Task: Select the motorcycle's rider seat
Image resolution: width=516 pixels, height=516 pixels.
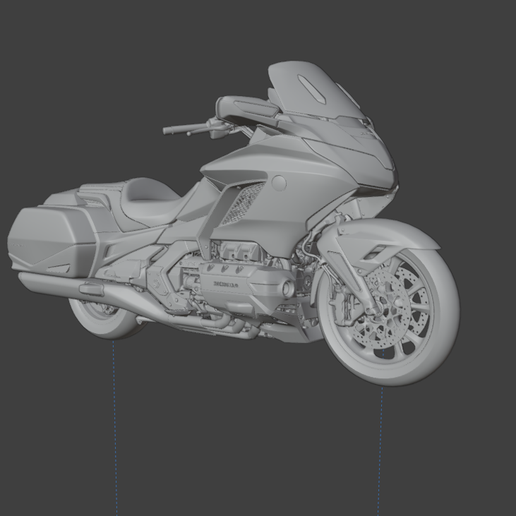Action: [x=152, y=203]
